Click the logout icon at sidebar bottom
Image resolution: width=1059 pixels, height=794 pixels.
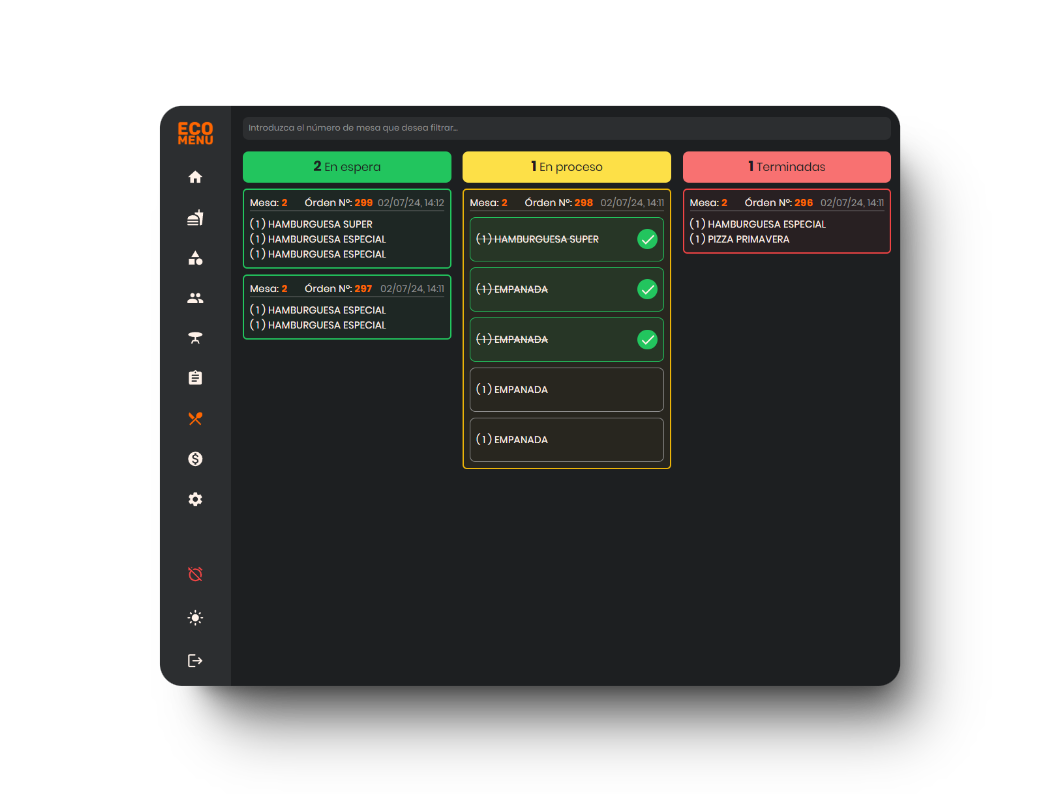[x=195, y=661]
